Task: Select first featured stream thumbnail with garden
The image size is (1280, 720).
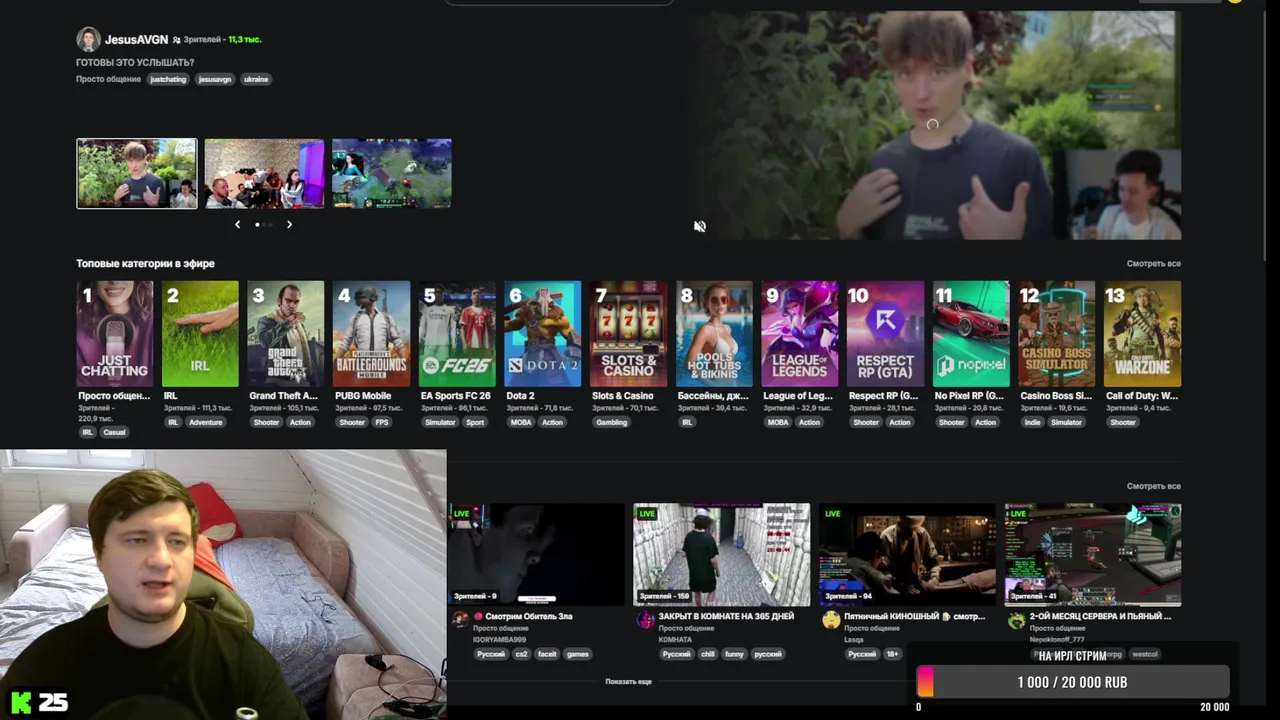Action: 137,173
